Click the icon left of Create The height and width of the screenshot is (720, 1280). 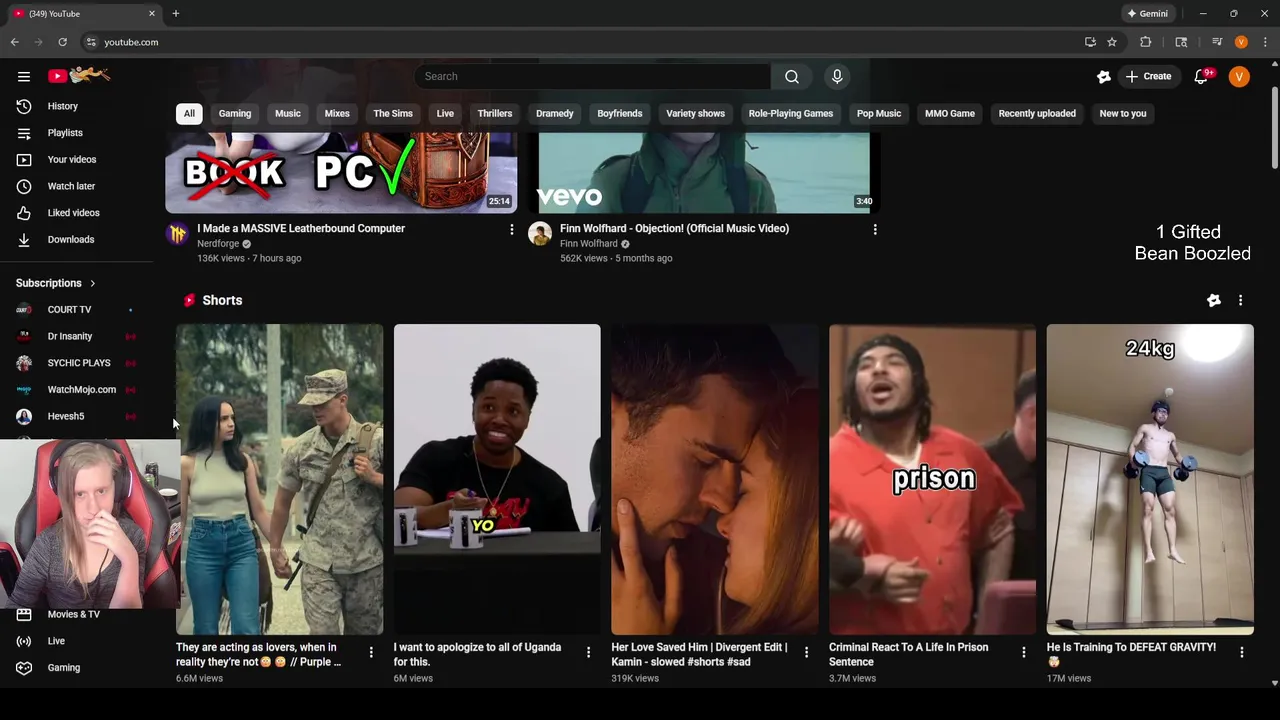(x=1104, y=77)
